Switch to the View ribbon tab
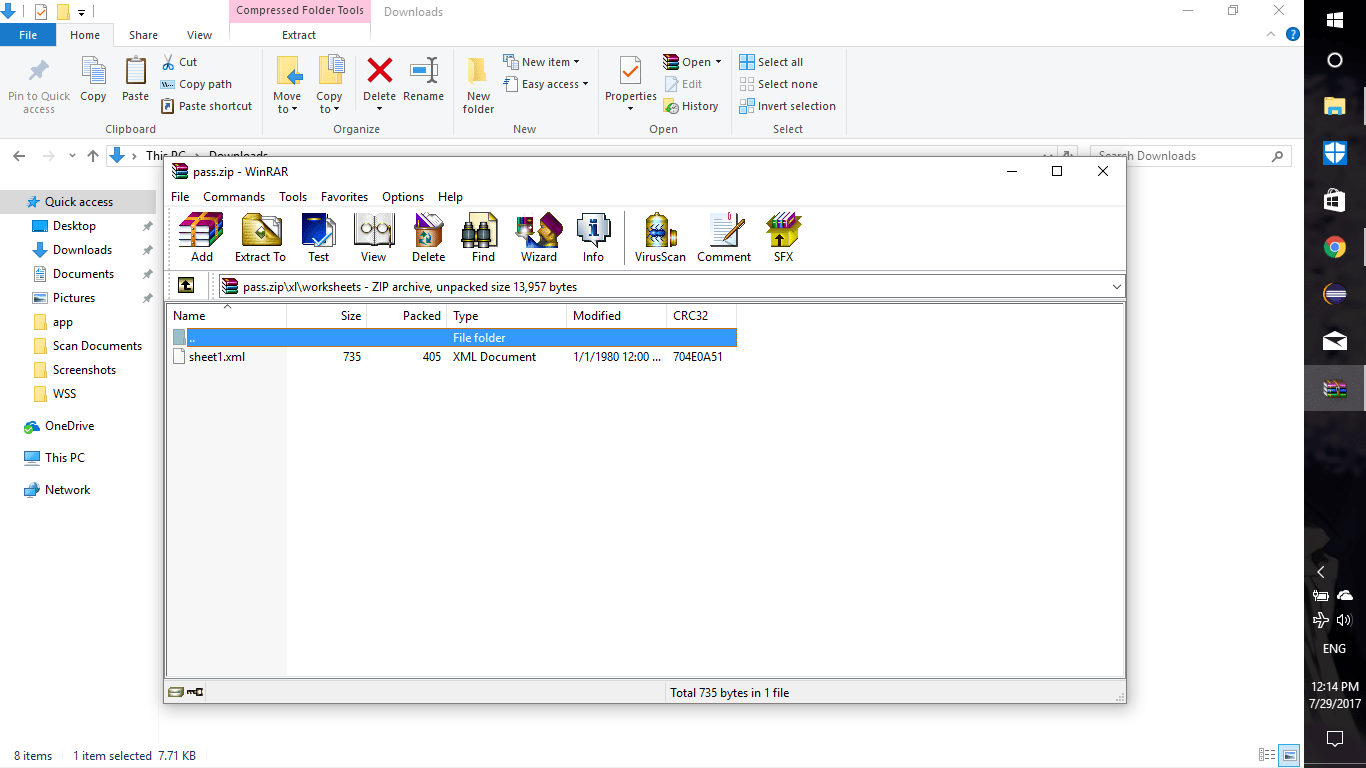Screen dimensions: 1366x768 (x=199, y=34)
